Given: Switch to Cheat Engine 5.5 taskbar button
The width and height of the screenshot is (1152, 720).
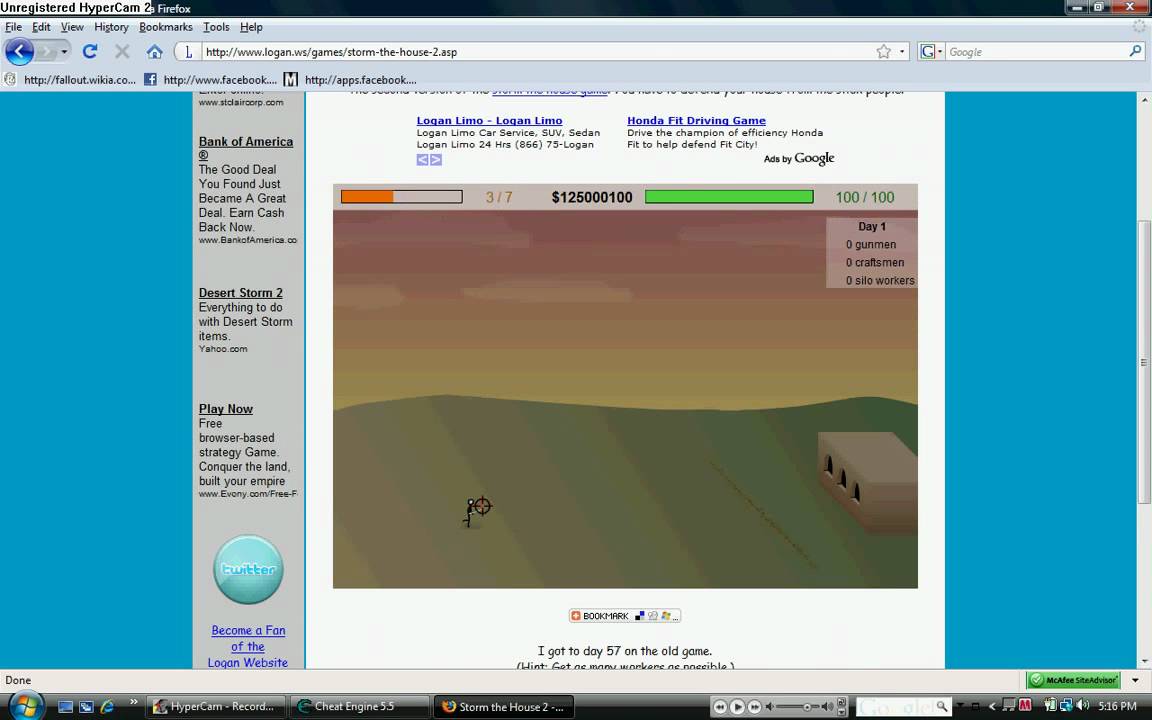Looking at the screenshot, I should 359,707.
